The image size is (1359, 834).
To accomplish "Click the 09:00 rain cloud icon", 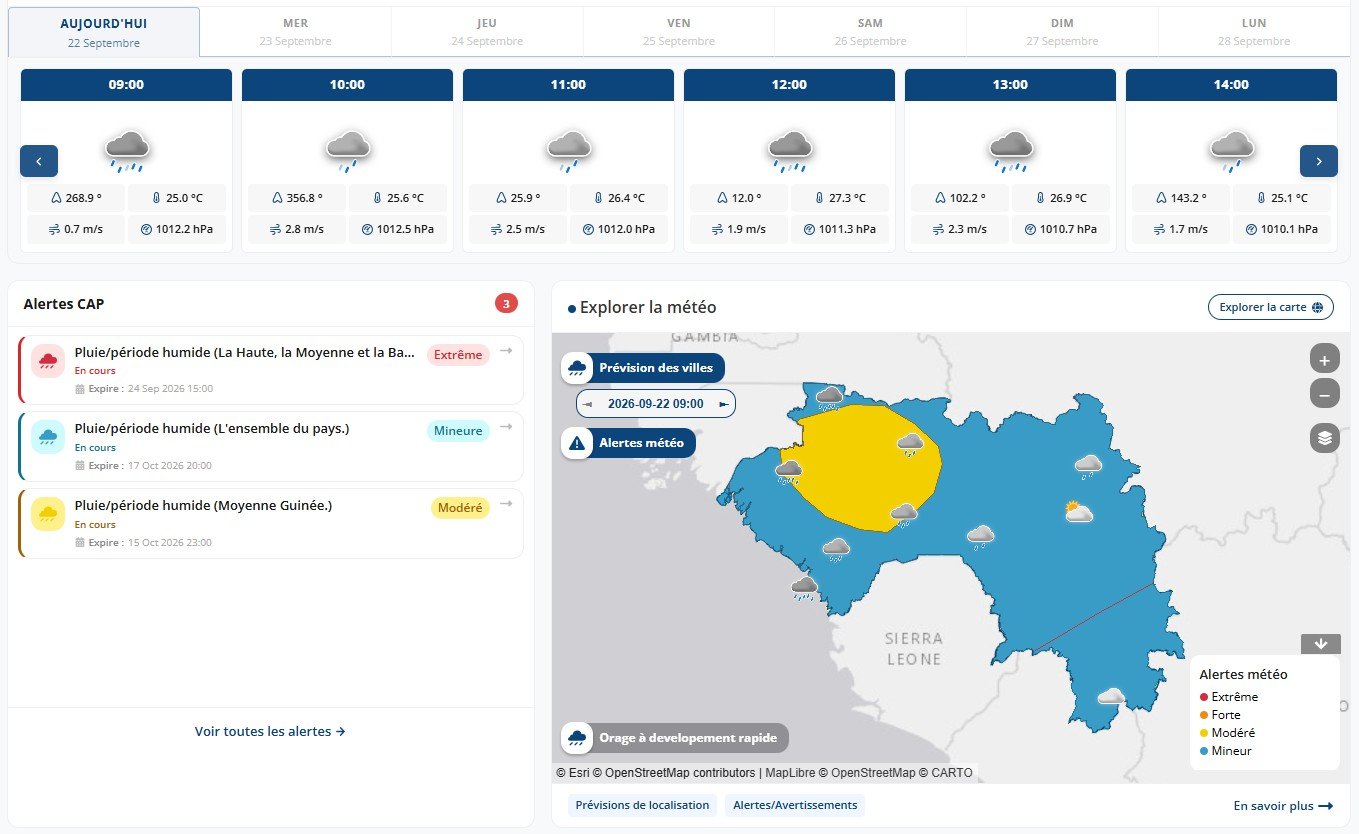I will [x=127, y=150].
